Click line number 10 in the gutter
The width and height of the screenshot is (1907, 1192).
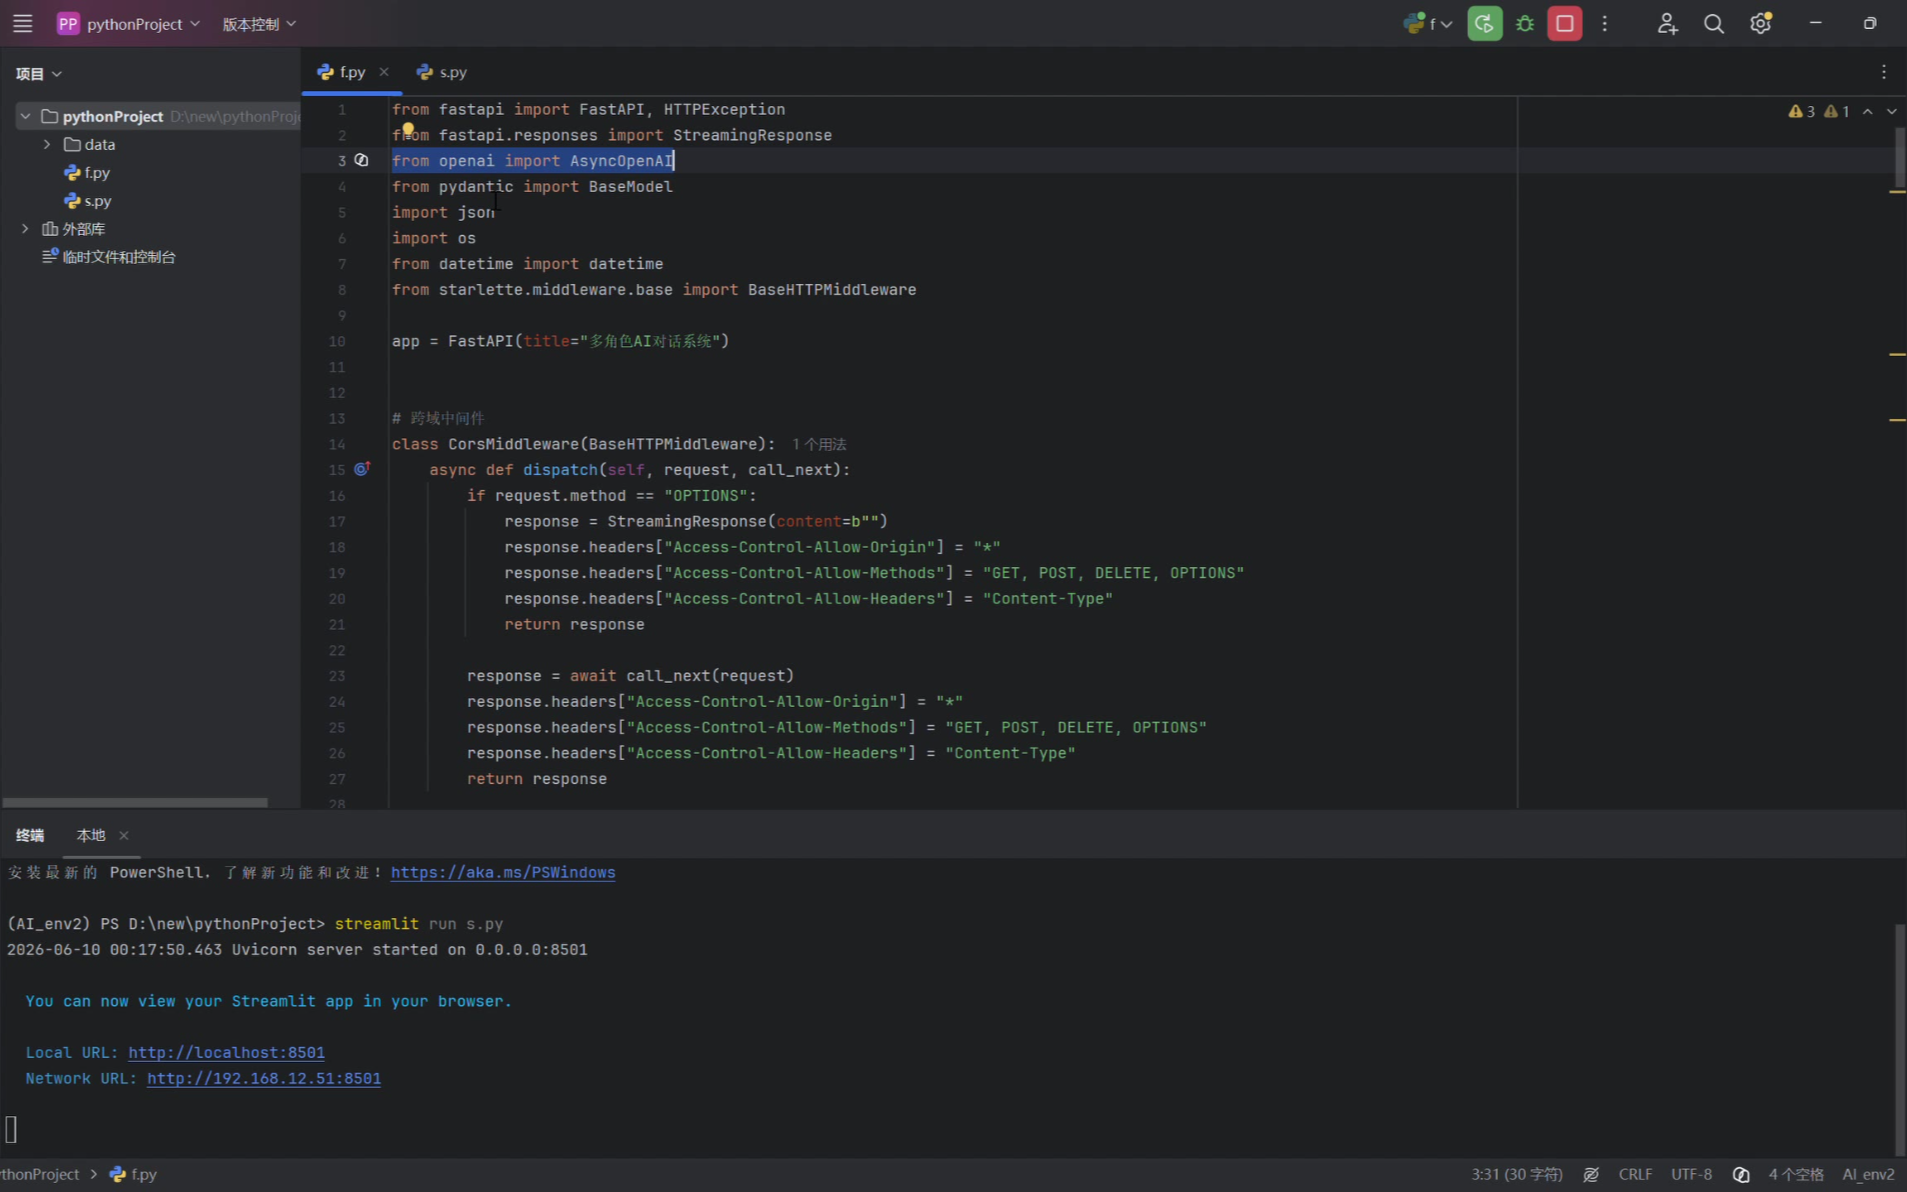(337, 341)
